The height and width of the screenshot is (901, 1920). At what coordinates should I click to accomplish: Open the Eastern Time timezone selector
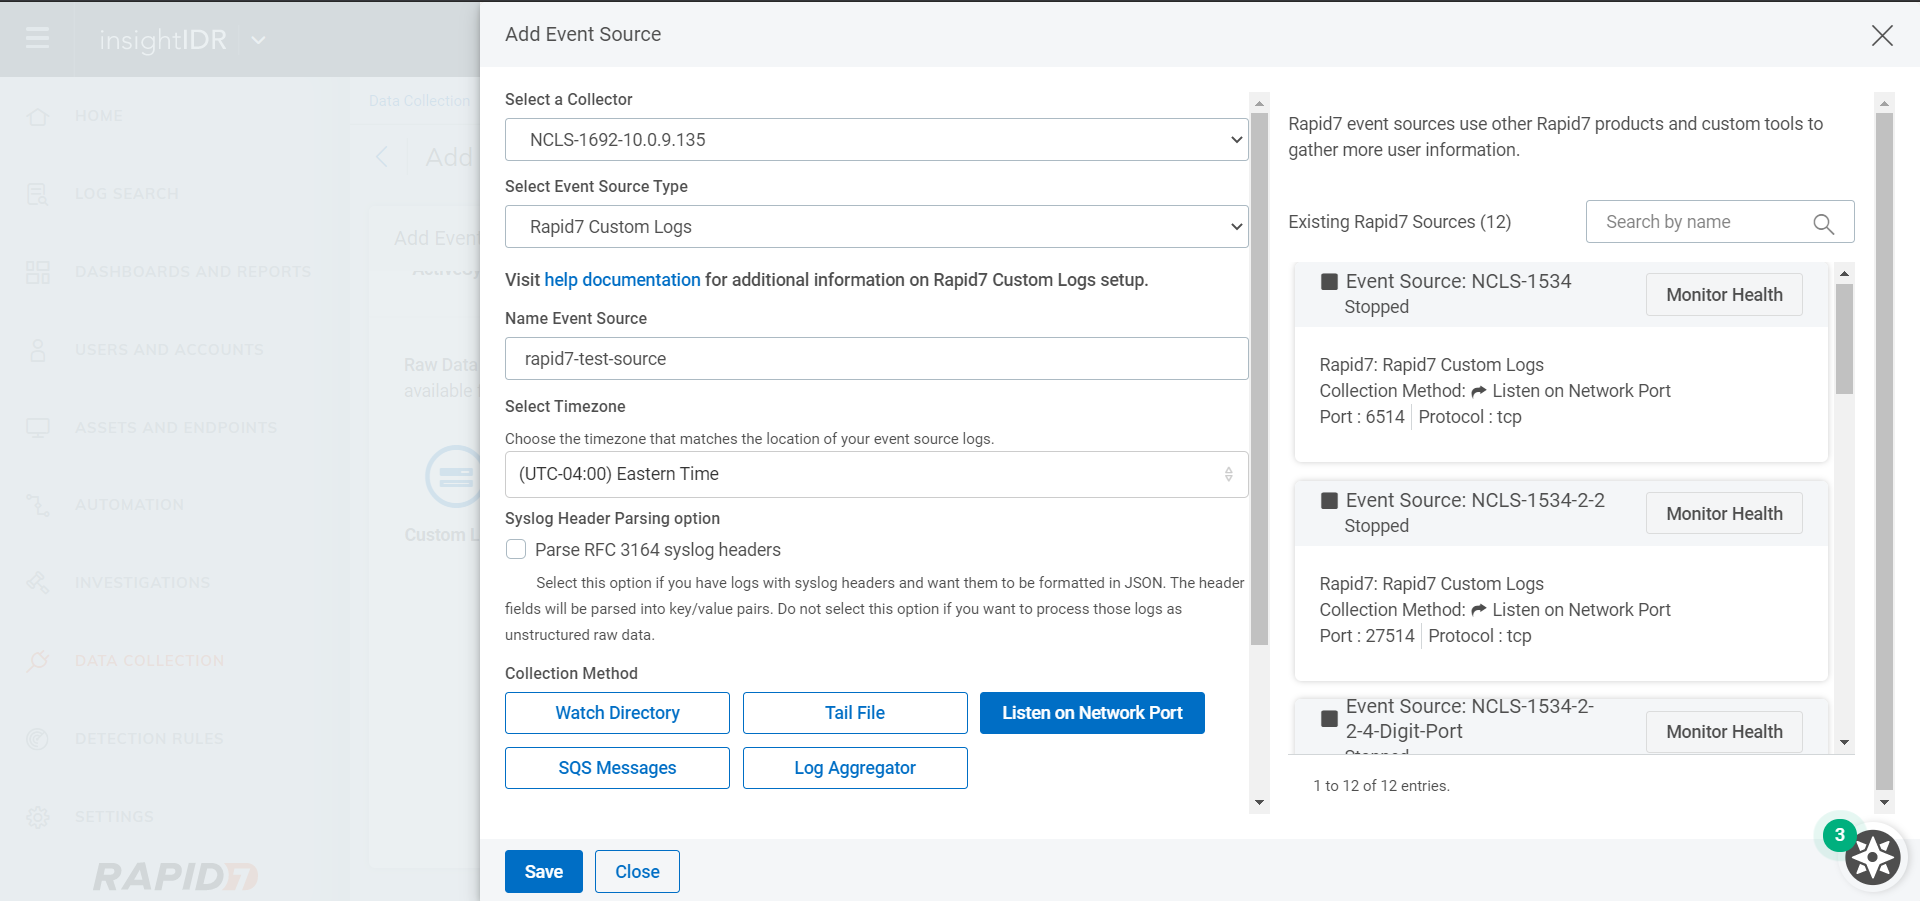point(877,474)
